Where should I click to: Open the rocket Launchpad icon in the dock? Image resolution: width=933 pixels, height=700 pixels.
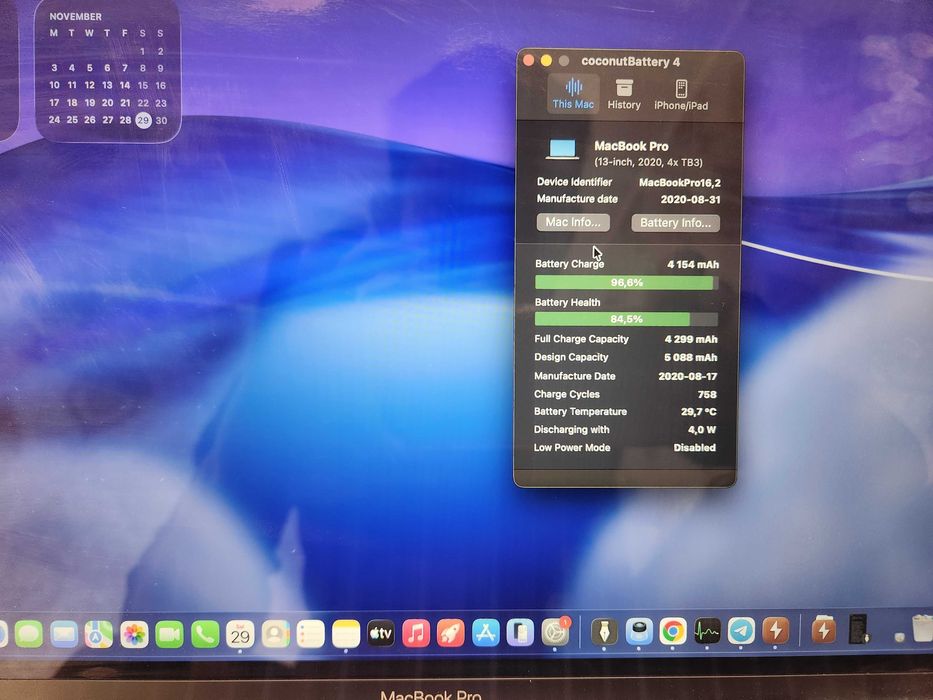click(451, 633)
